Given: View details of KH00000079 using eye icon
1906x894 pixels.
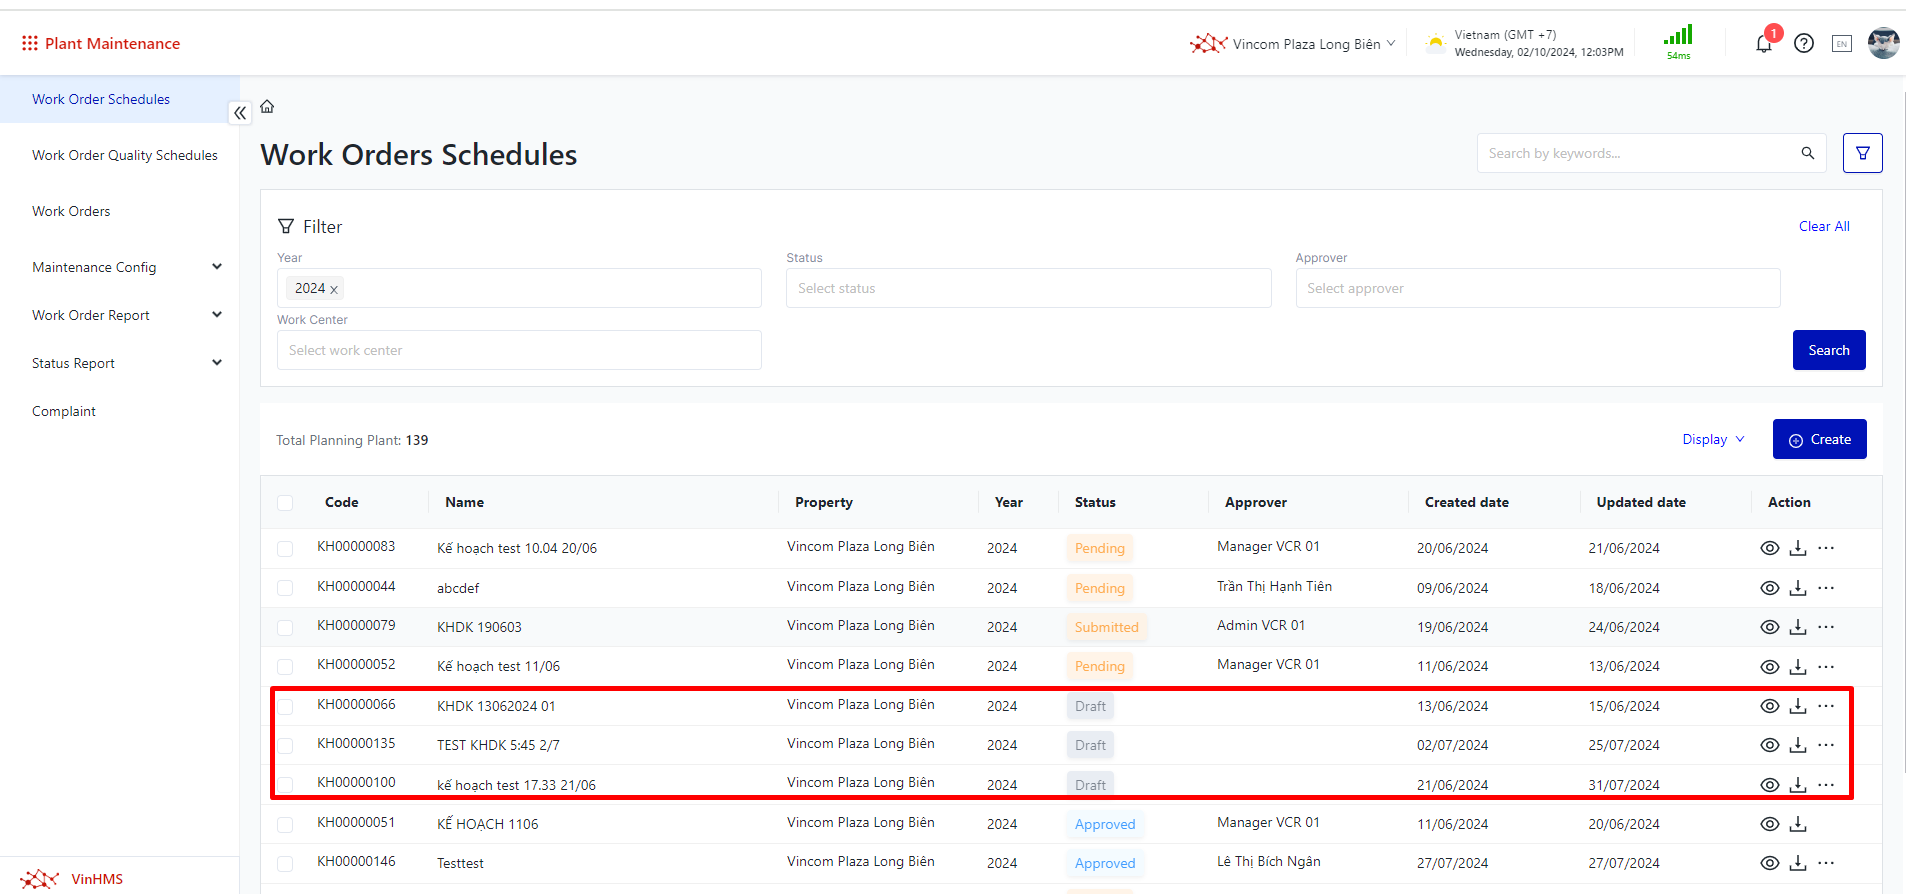Looking at the screenshot, I should point(1769,627).
